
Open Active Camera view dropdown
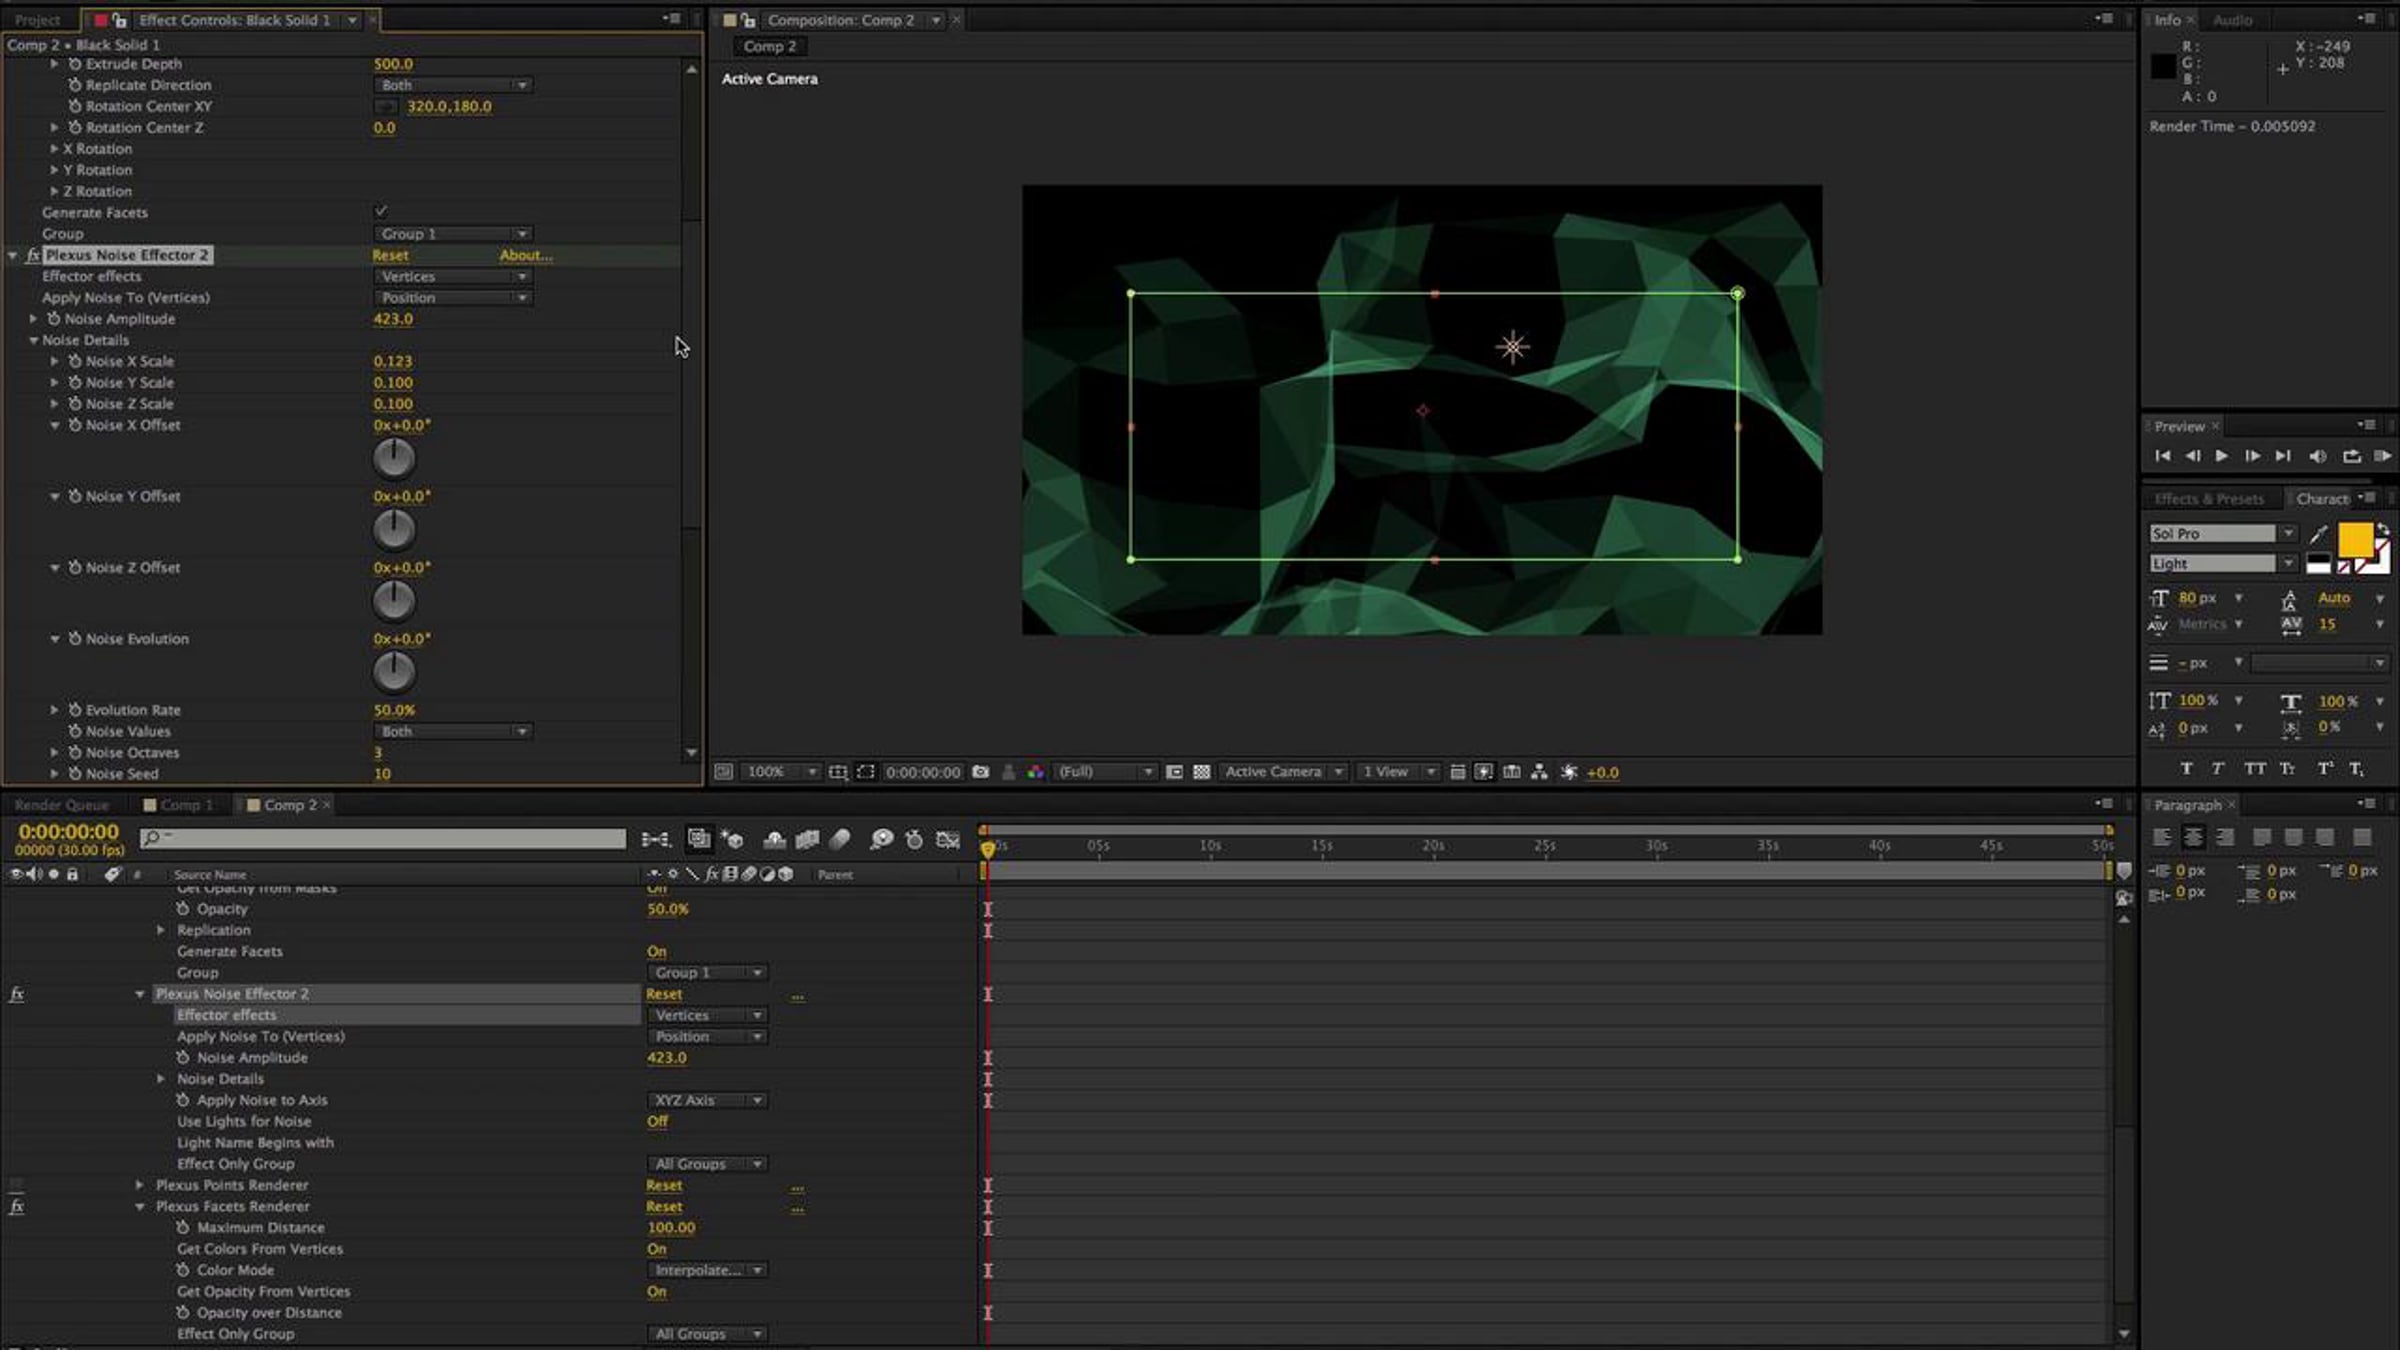(x=1283, y=772)
